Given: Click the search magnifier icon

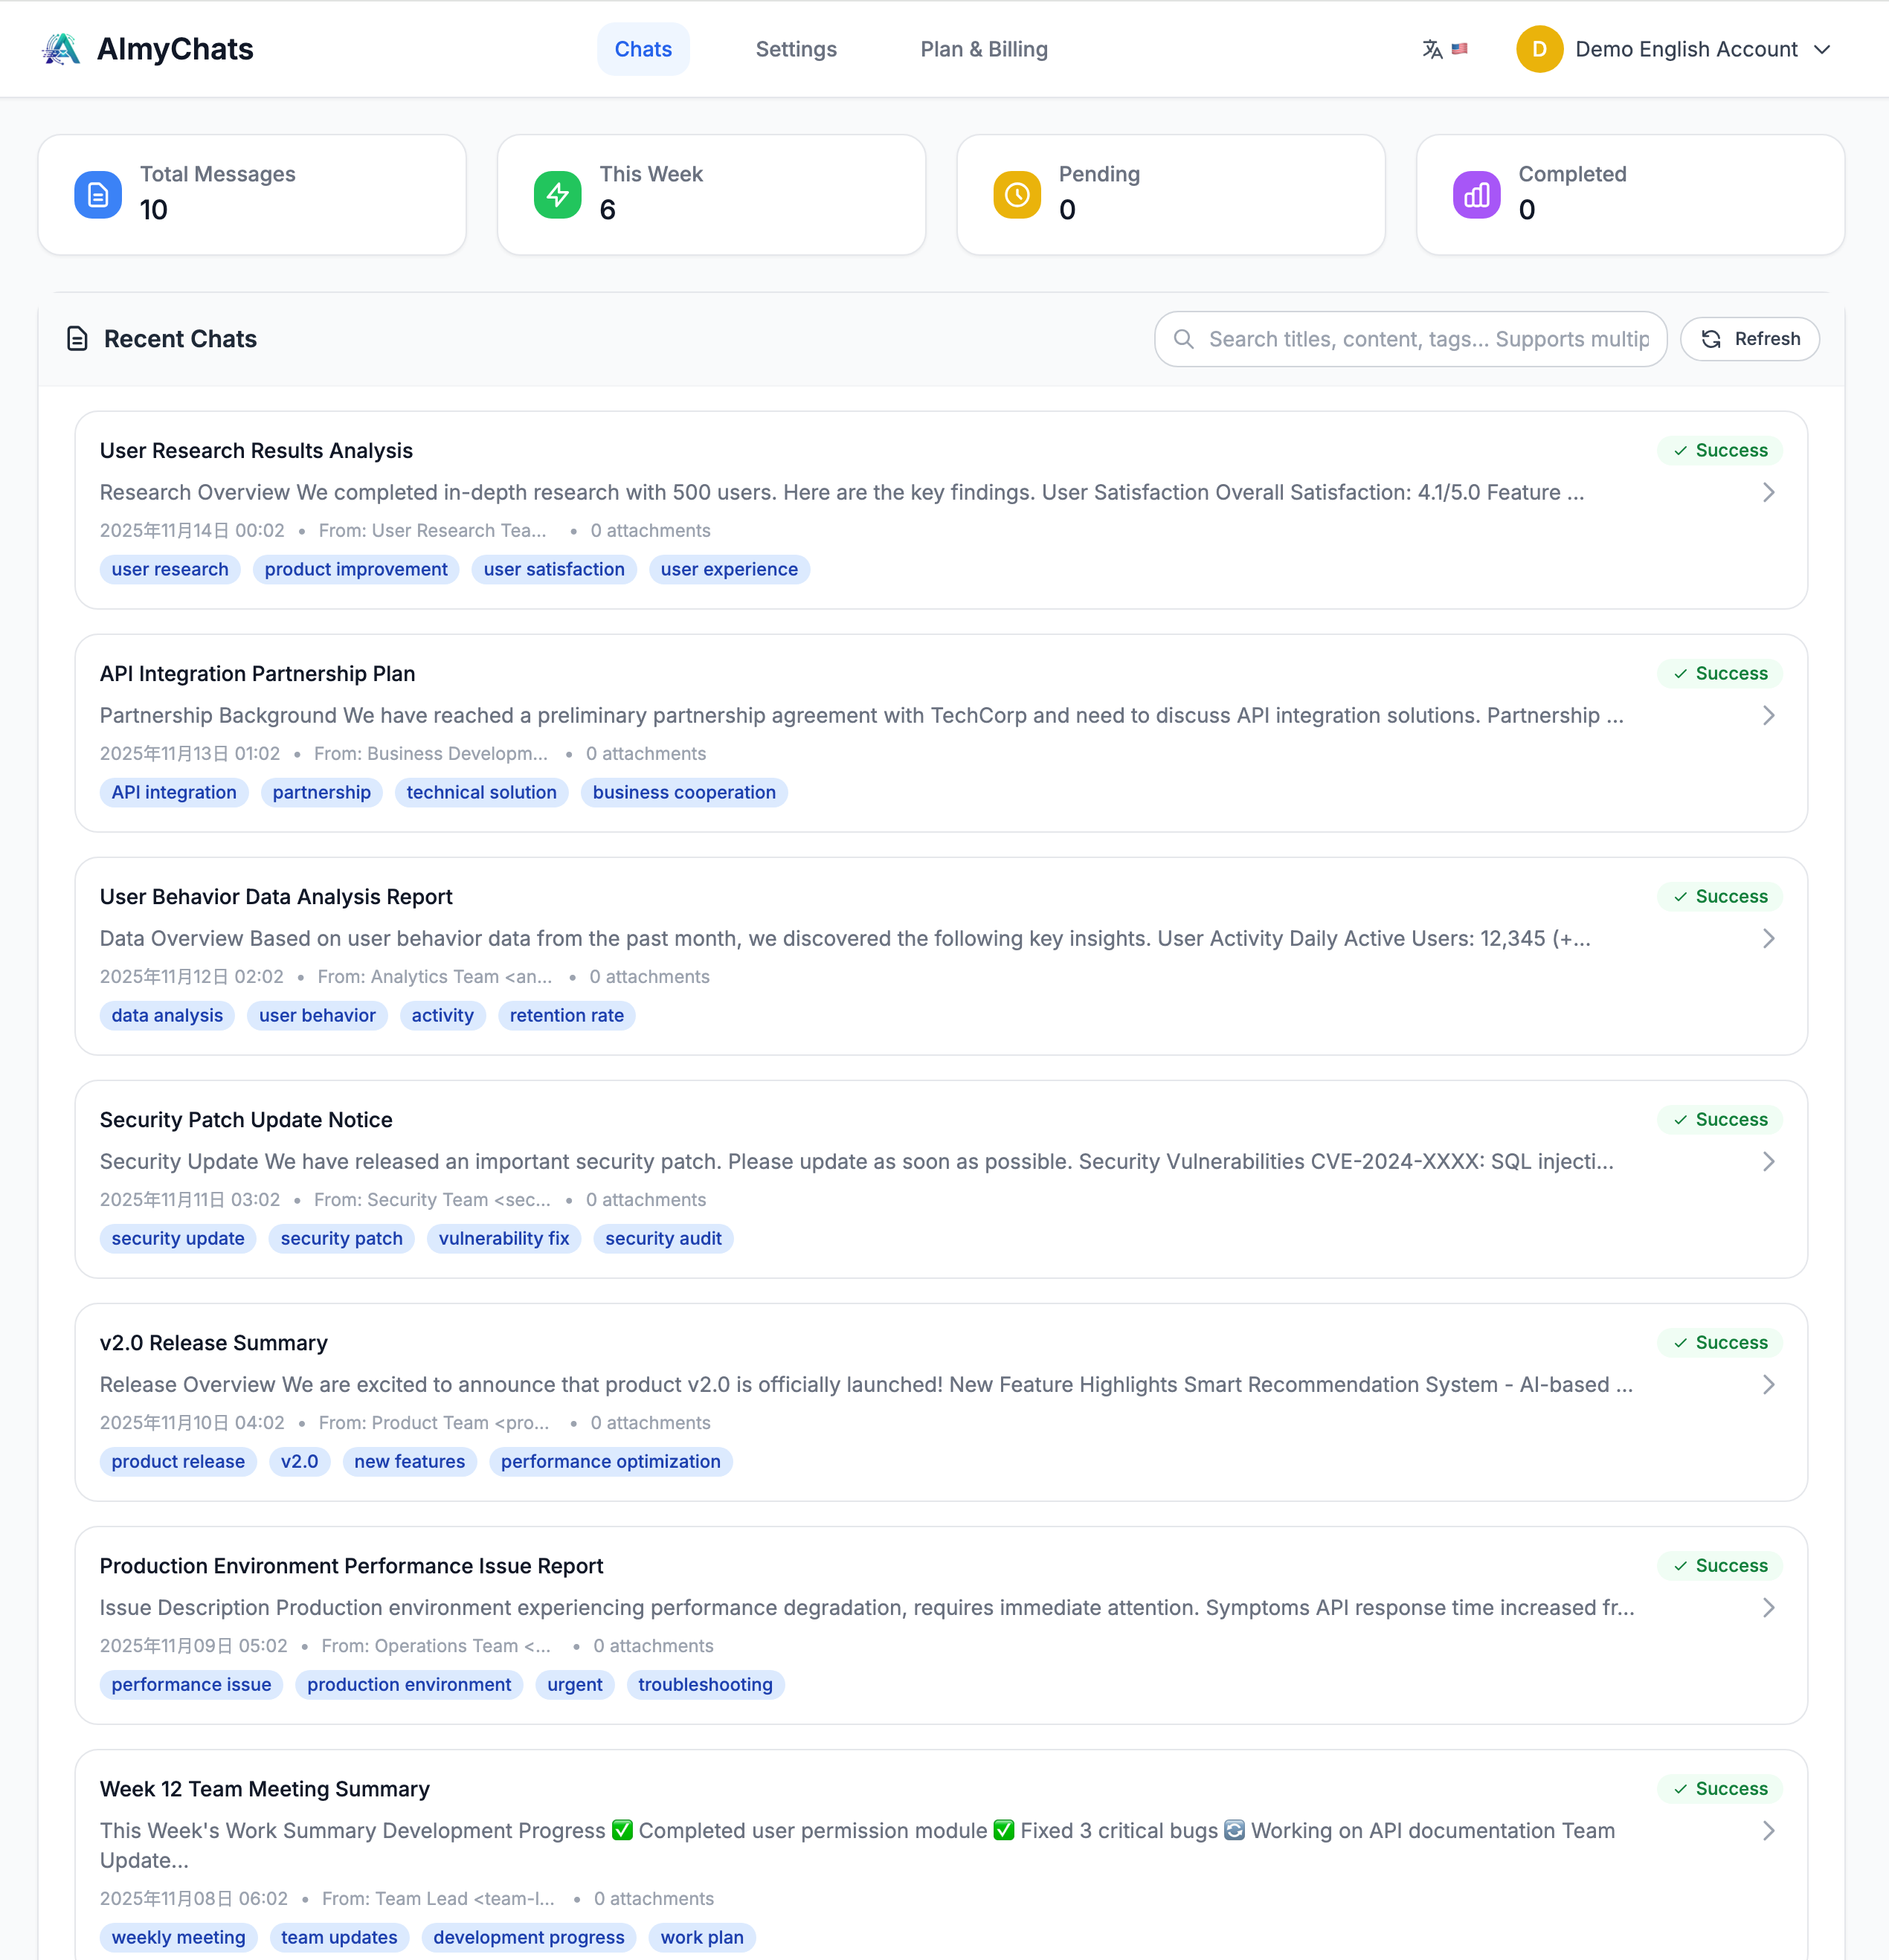Looking at the screenshot, I should tap(1185, 339).
